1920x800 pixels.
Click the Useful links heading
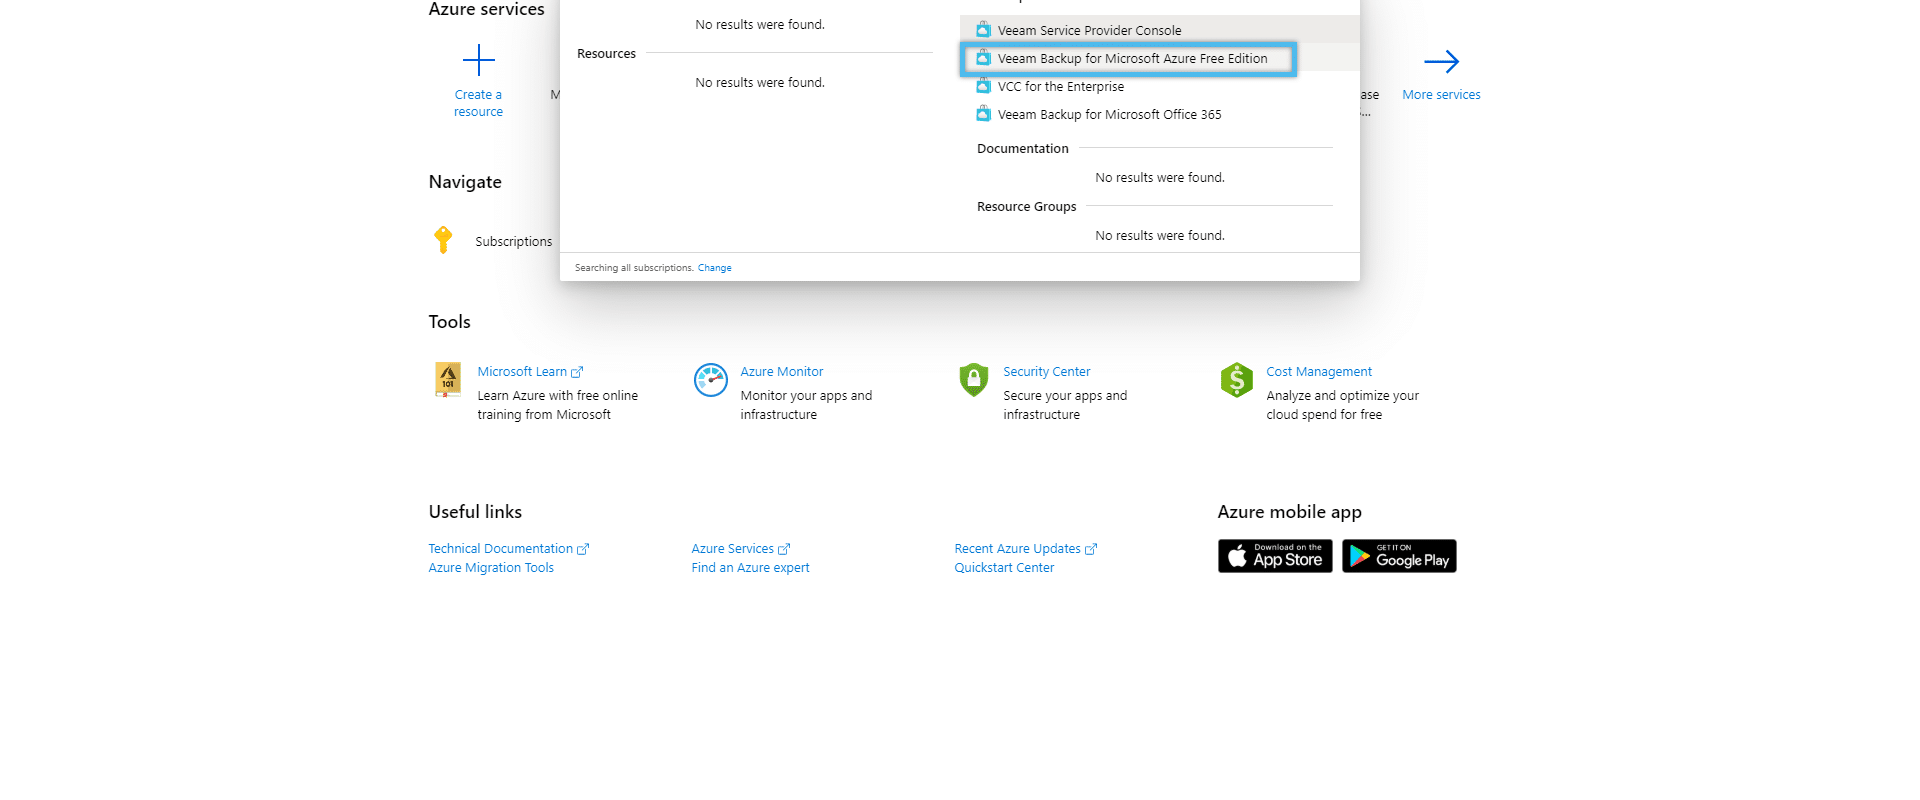475,512
